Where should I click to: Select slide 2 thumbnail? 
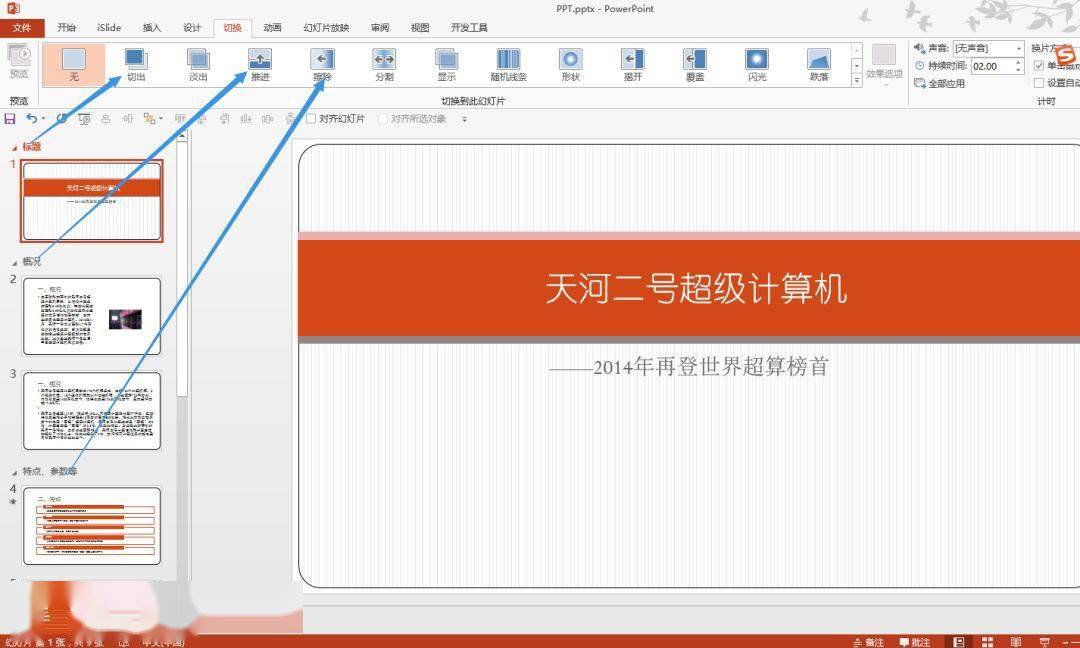click(x=92, y=316)
